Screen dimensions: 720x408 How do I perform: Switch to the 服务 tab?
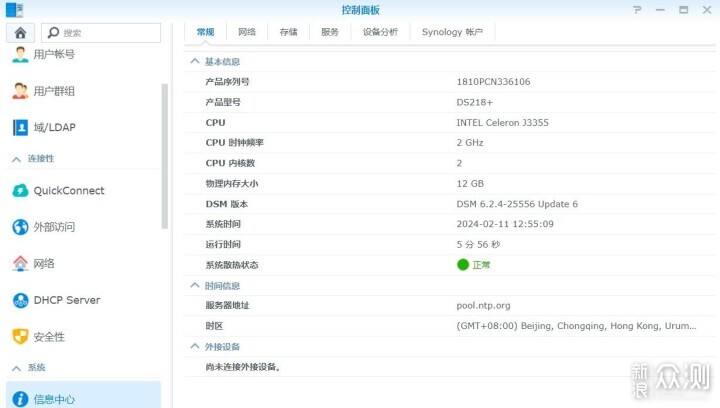[x=330, y=32]
